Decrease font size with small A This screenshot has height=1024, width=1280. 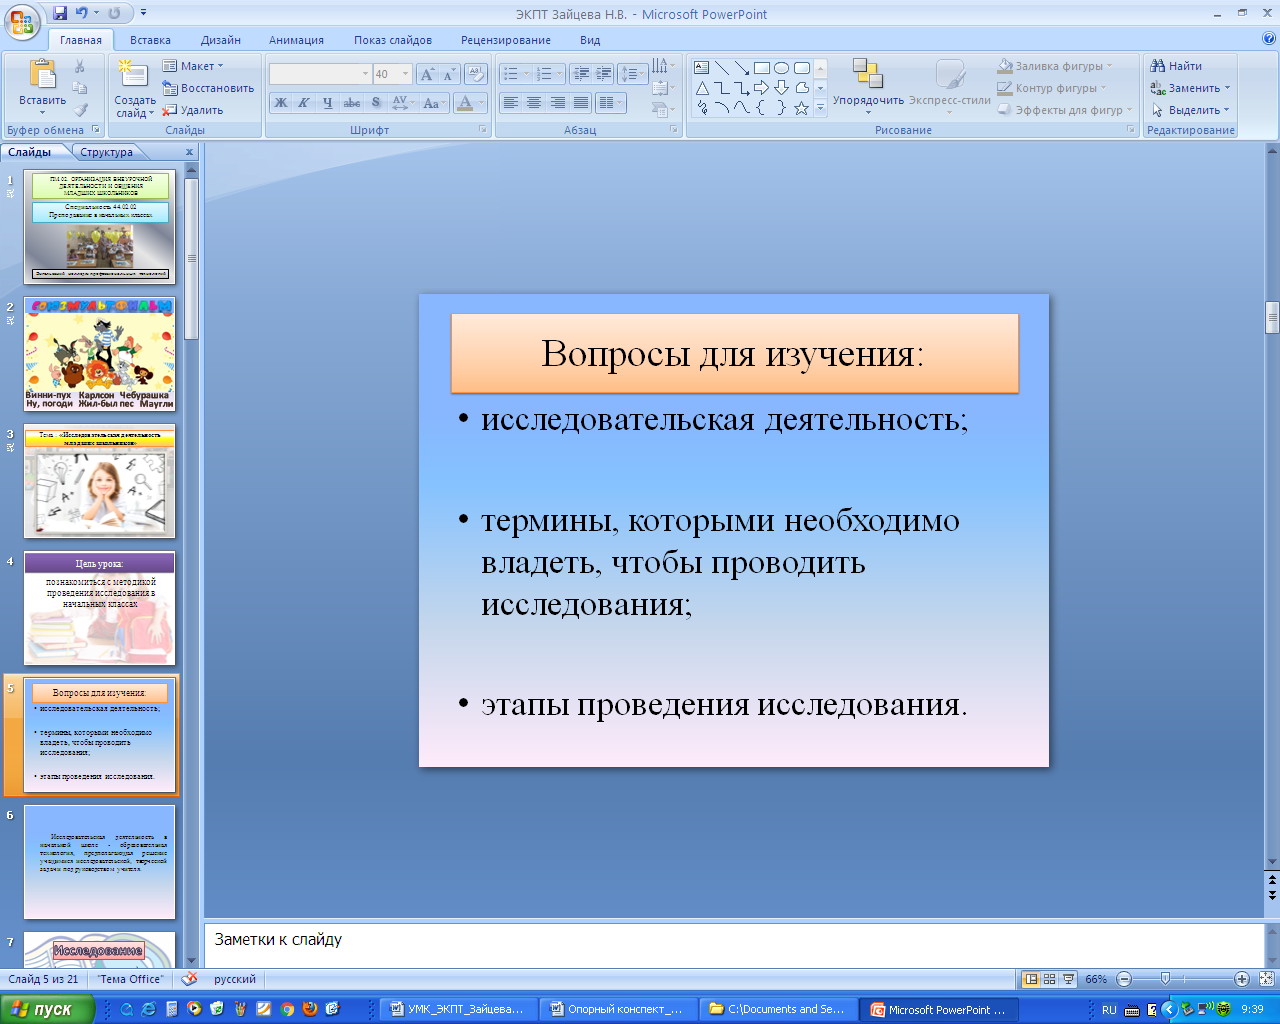(x=449, y=74)
